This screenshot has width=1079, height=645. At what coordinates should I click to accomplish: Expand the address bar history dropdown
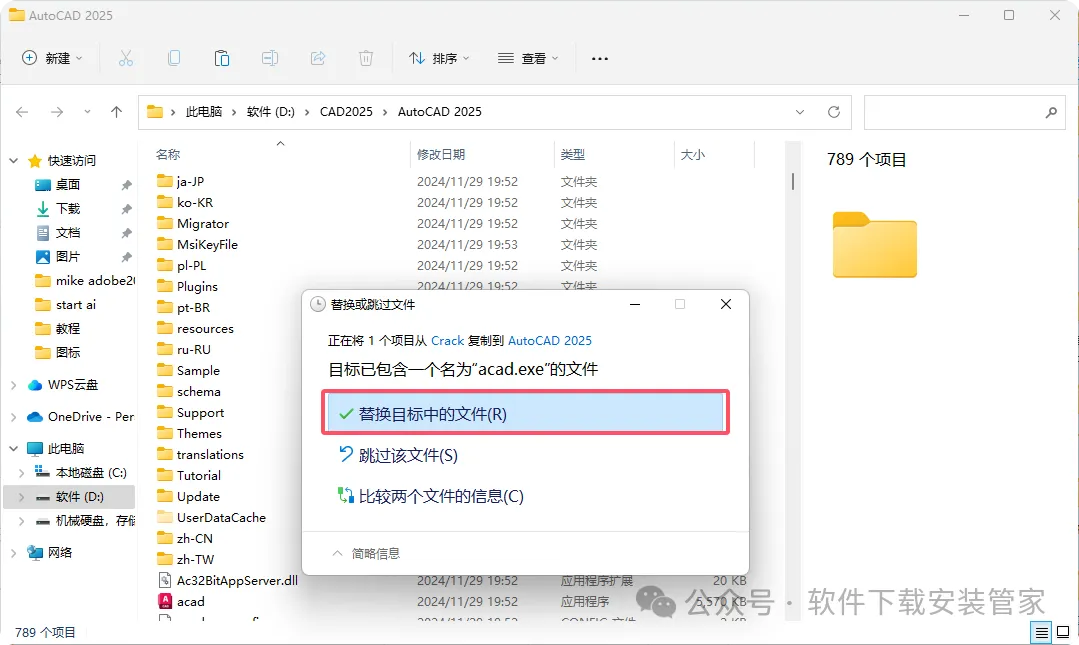(x=800, y=112)
